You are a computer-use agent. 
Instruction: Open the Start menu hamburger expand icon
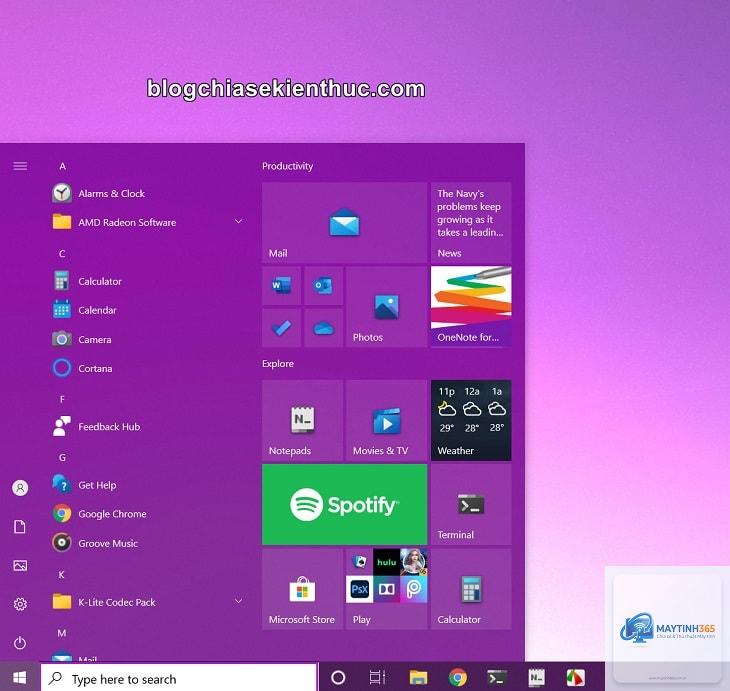(20, 166)
